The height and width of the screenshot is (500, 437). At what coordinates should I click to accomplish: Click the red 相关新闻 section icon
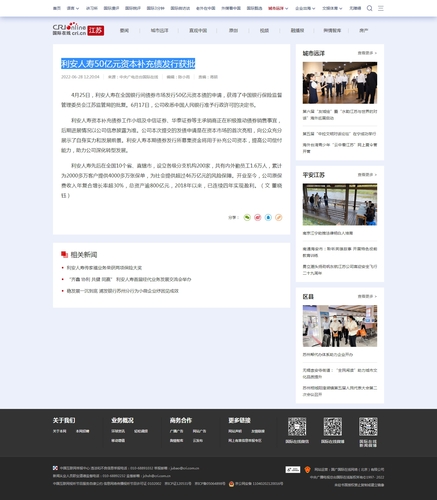pos(64,255)
